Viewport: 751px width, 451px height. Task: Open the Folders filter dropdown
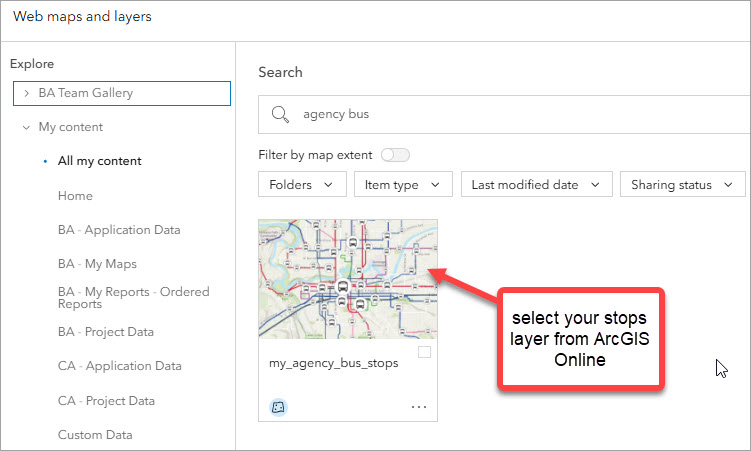(x=302, y=184)
